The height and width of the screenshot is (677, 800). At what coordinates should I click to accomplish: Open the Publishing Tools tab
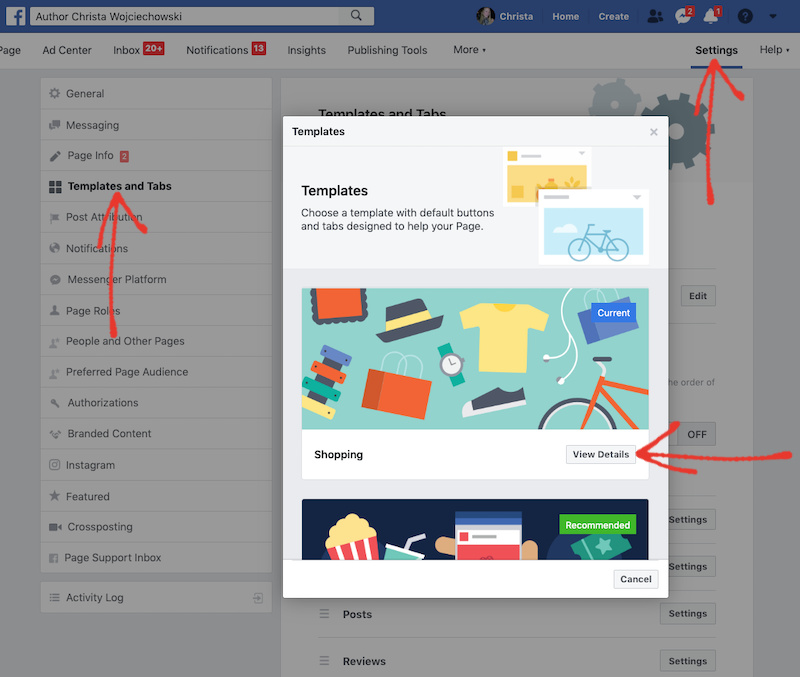[x=387, y=49]
